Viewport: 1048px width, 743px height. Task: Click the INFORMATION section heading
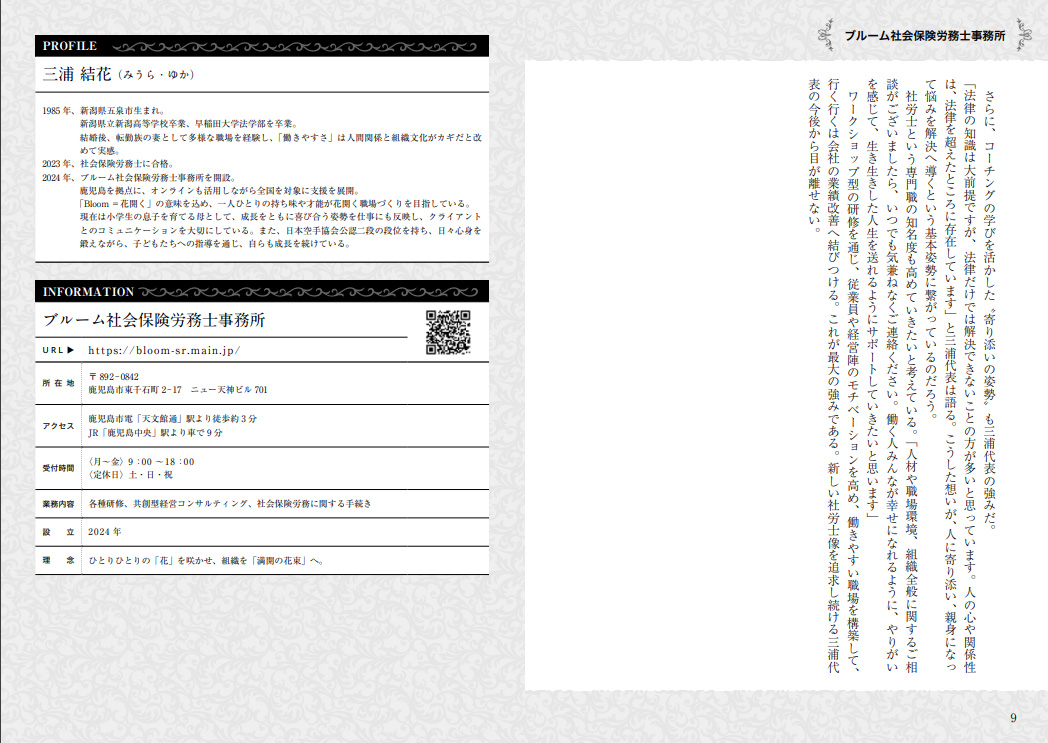point(88,292)
